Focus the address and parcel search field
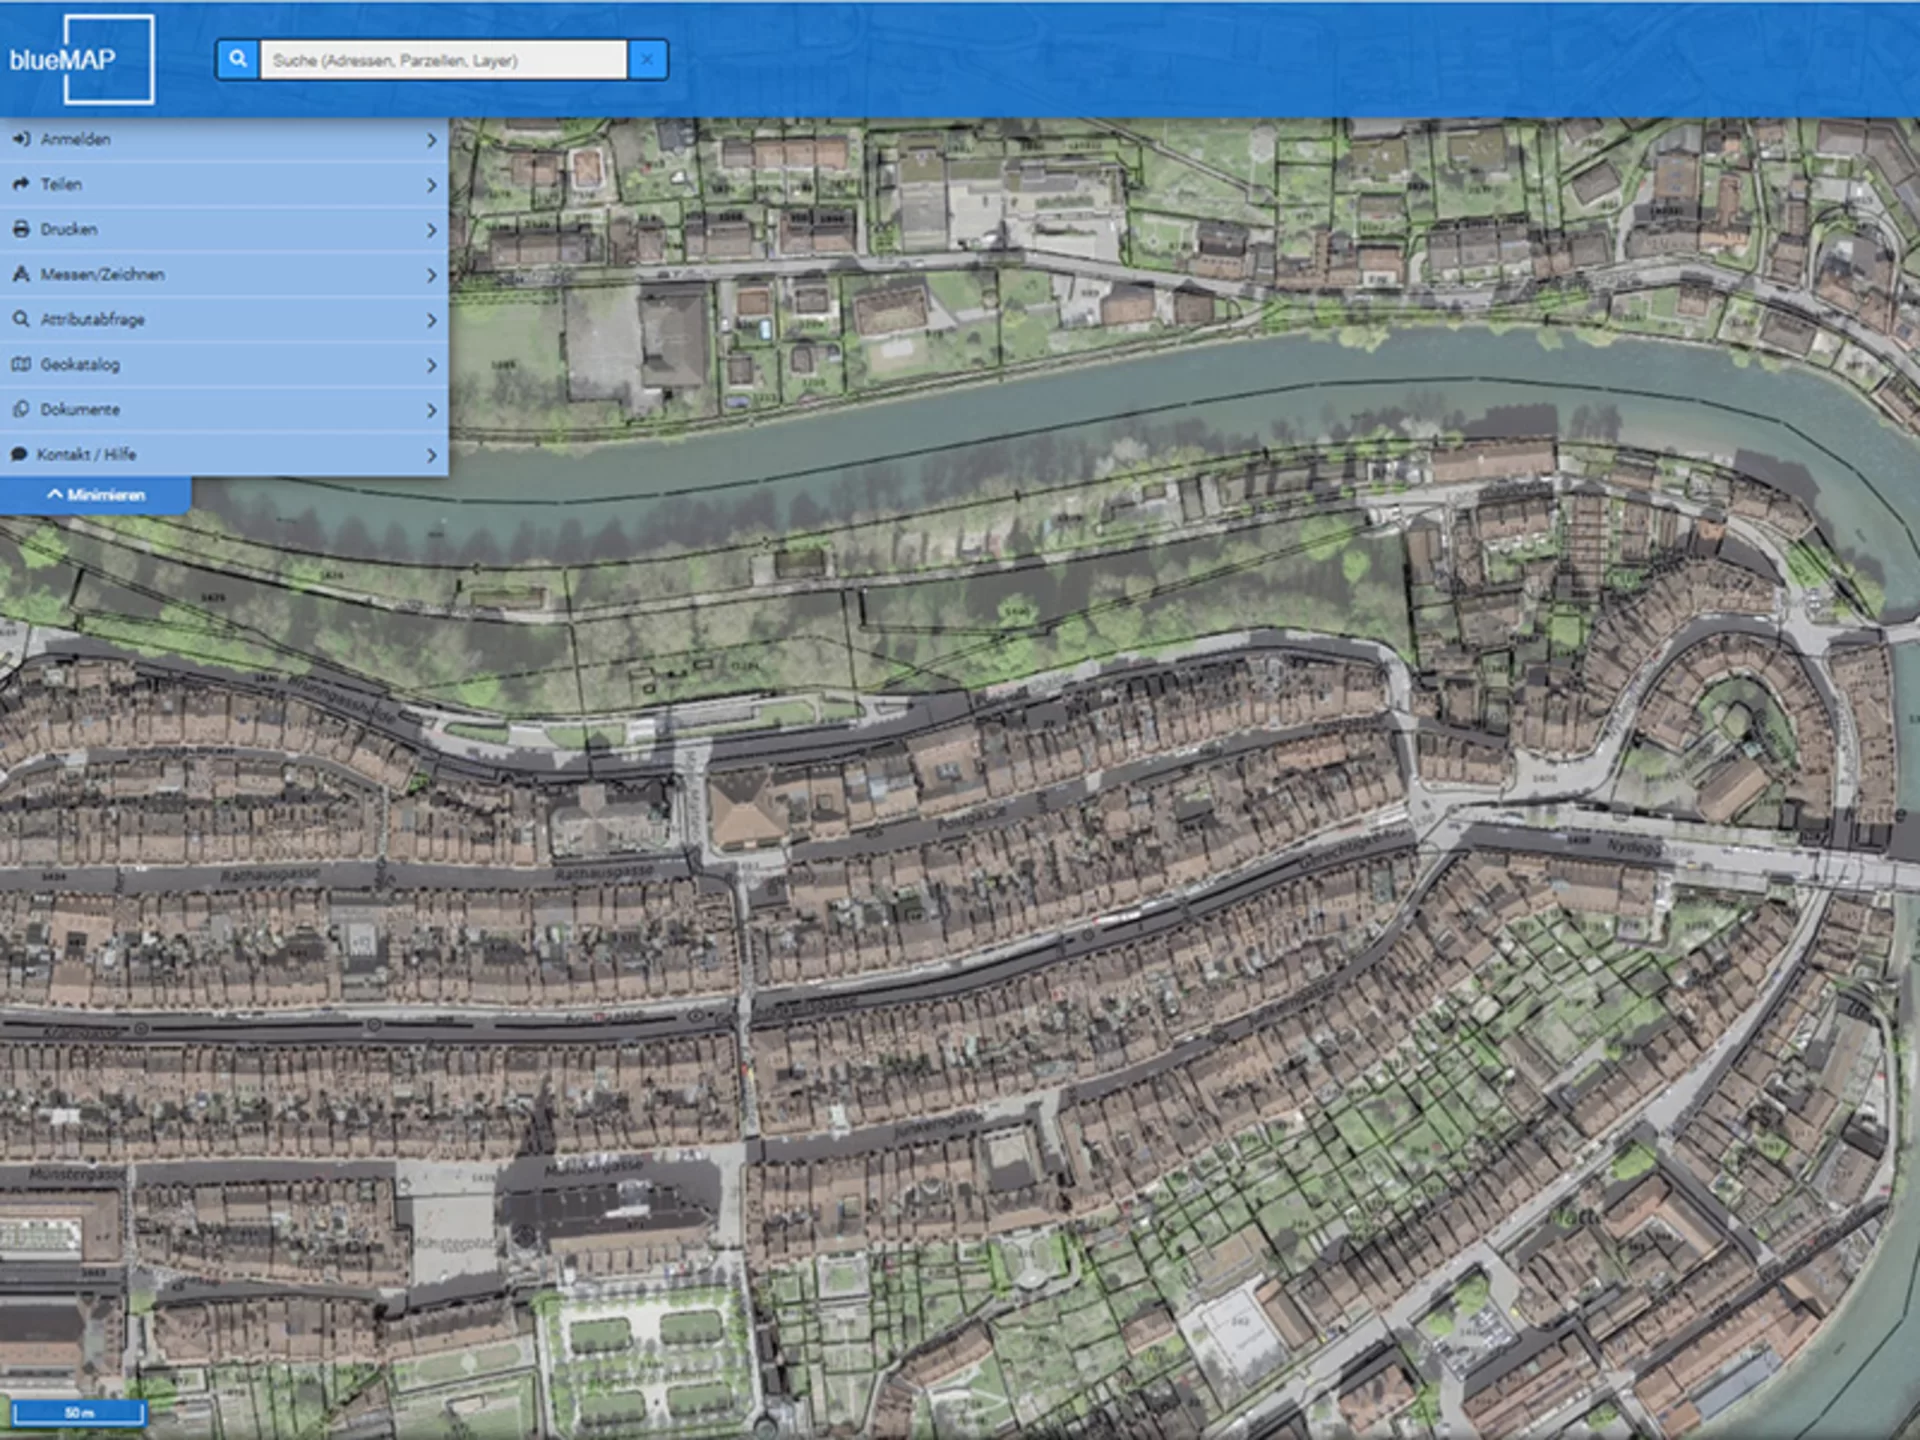Viewport: 1920px width, 1440px height. click(x=443, y=60)
